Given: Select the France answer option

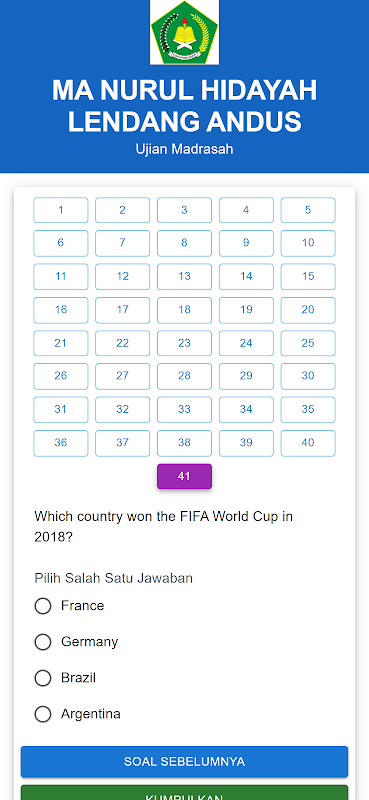Looking at the screenshot, I should [43, 606].
